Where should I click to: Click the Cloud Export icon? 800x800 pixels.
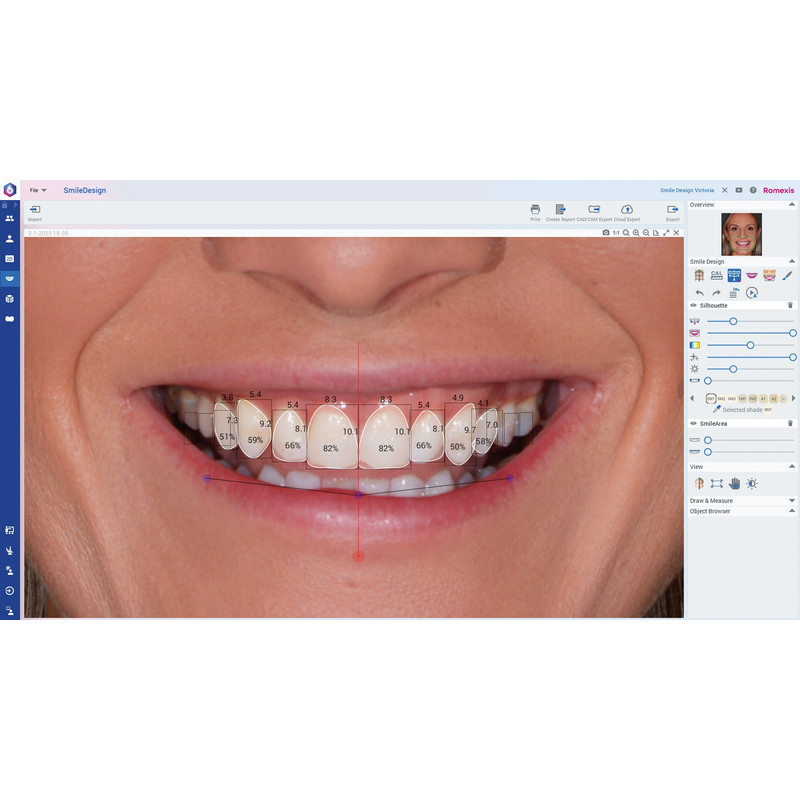627,210
